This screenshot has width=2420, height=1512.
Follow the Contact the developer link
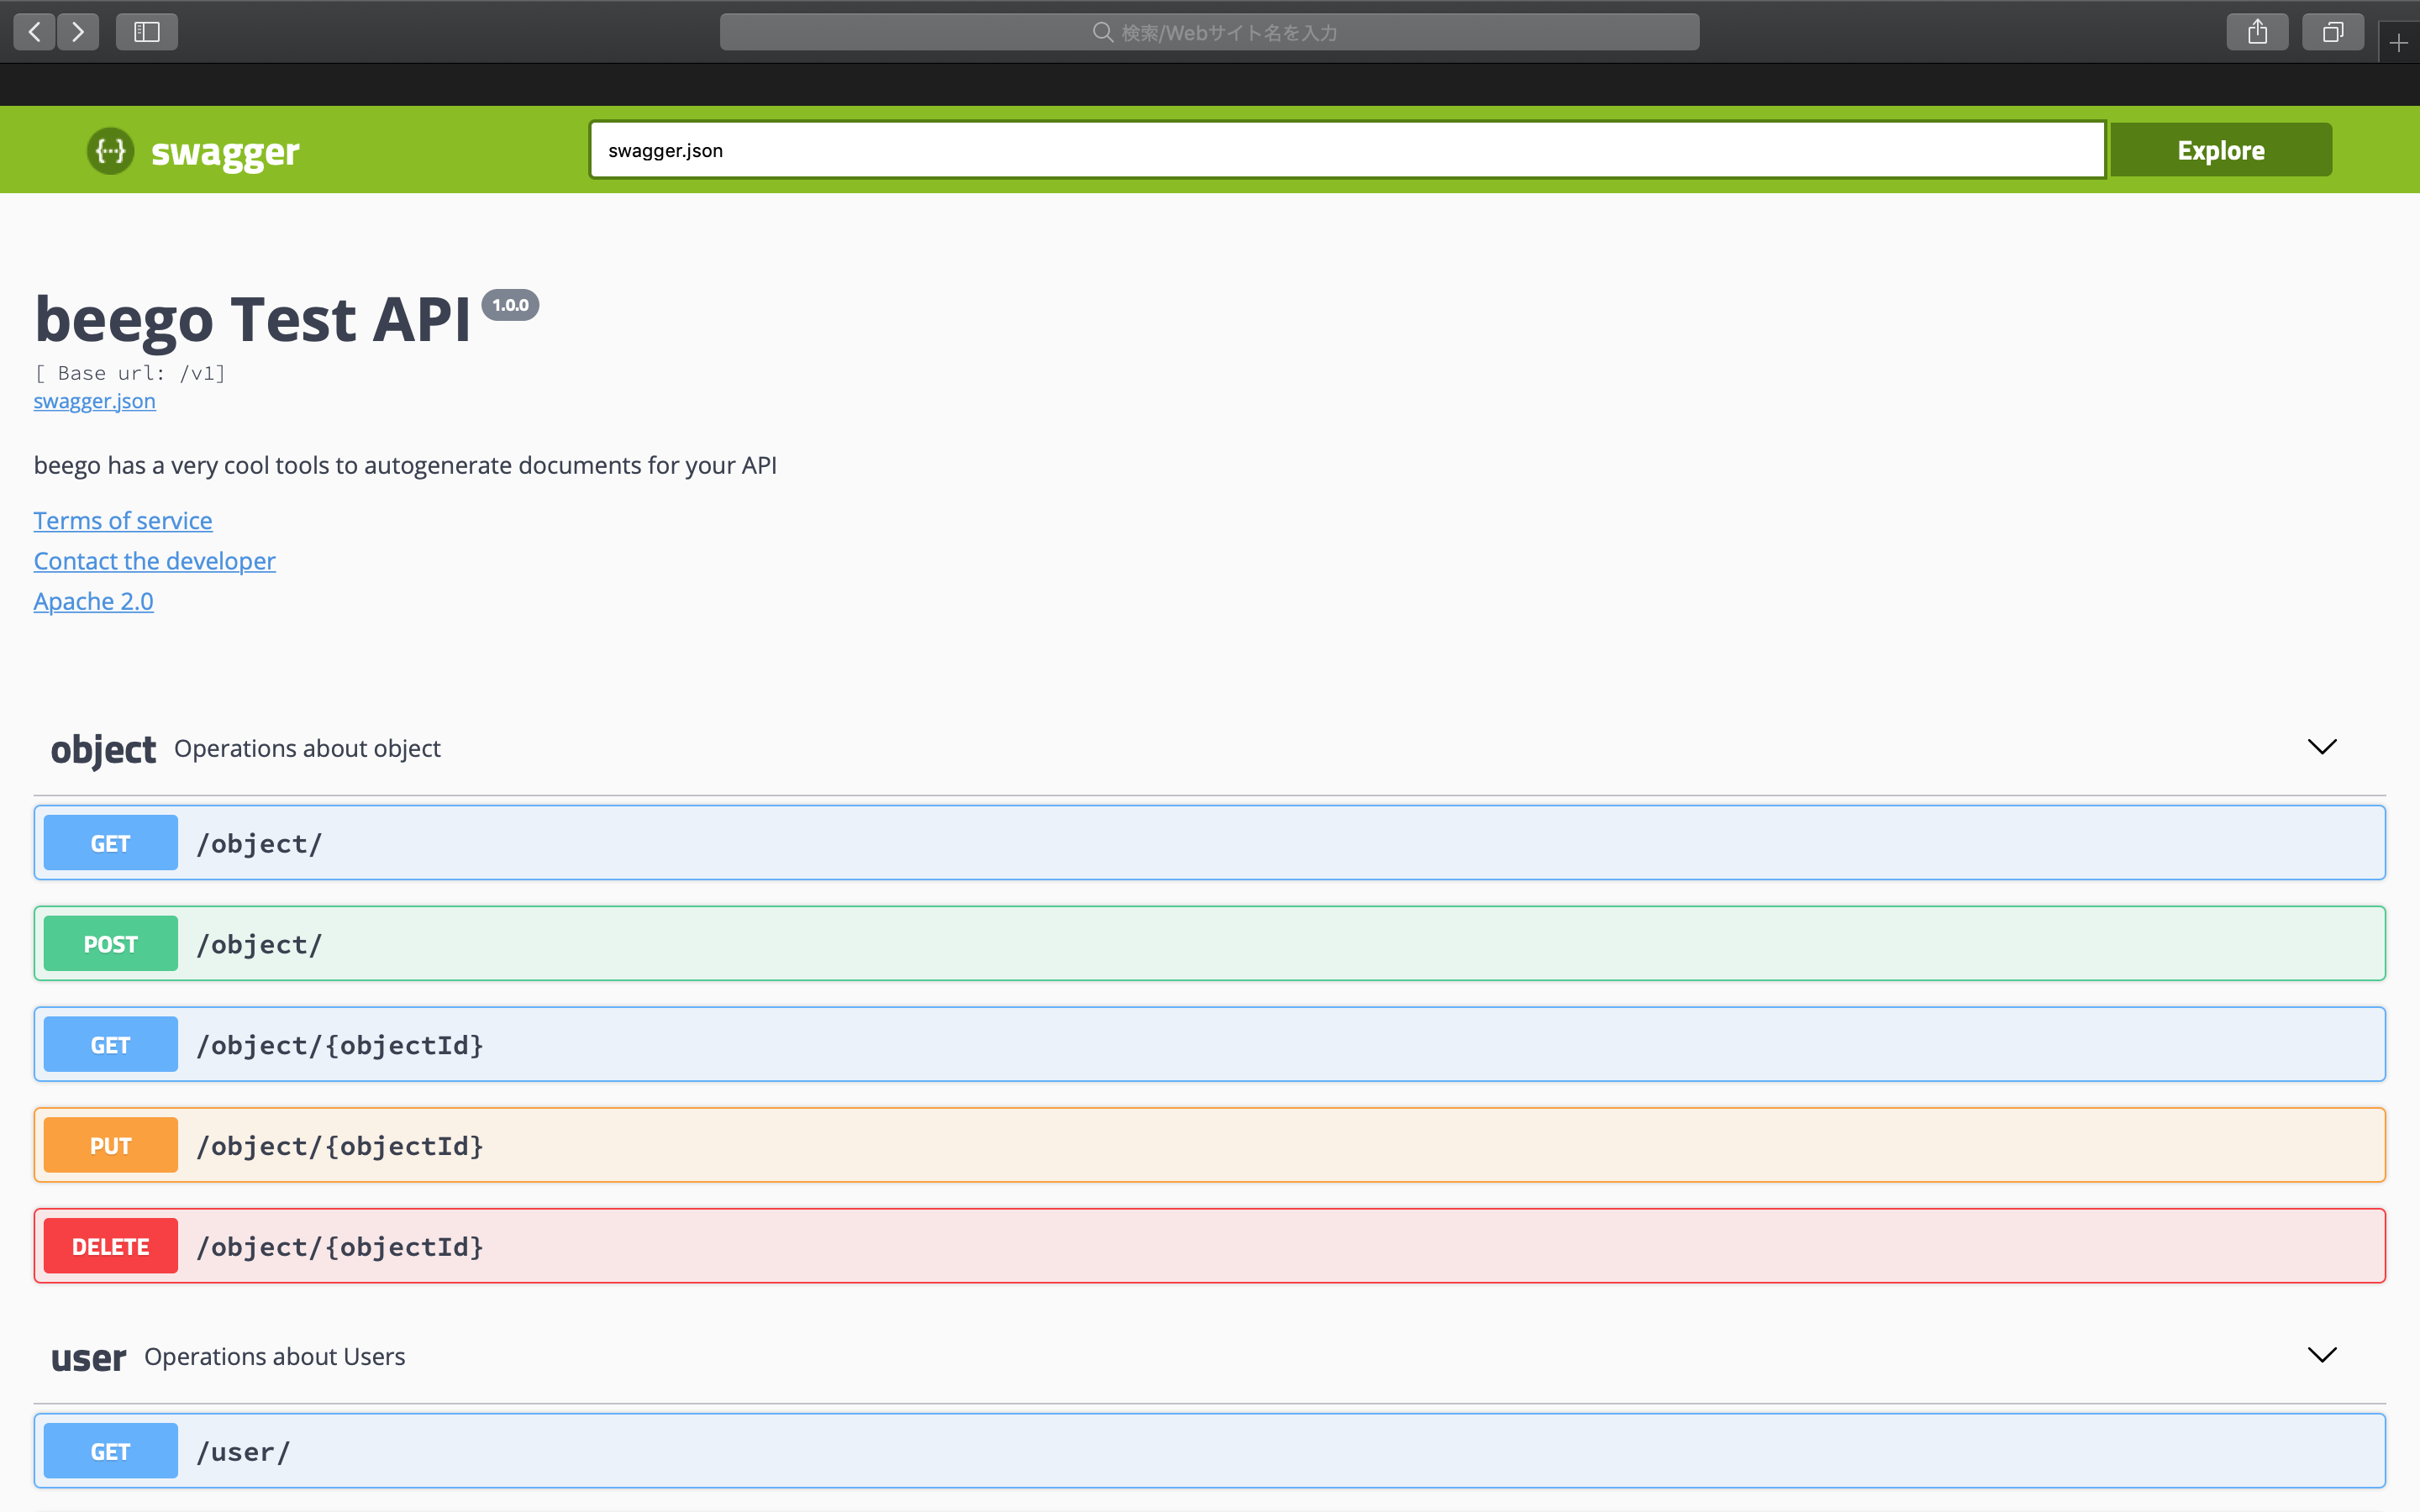[x=155, y=561]
